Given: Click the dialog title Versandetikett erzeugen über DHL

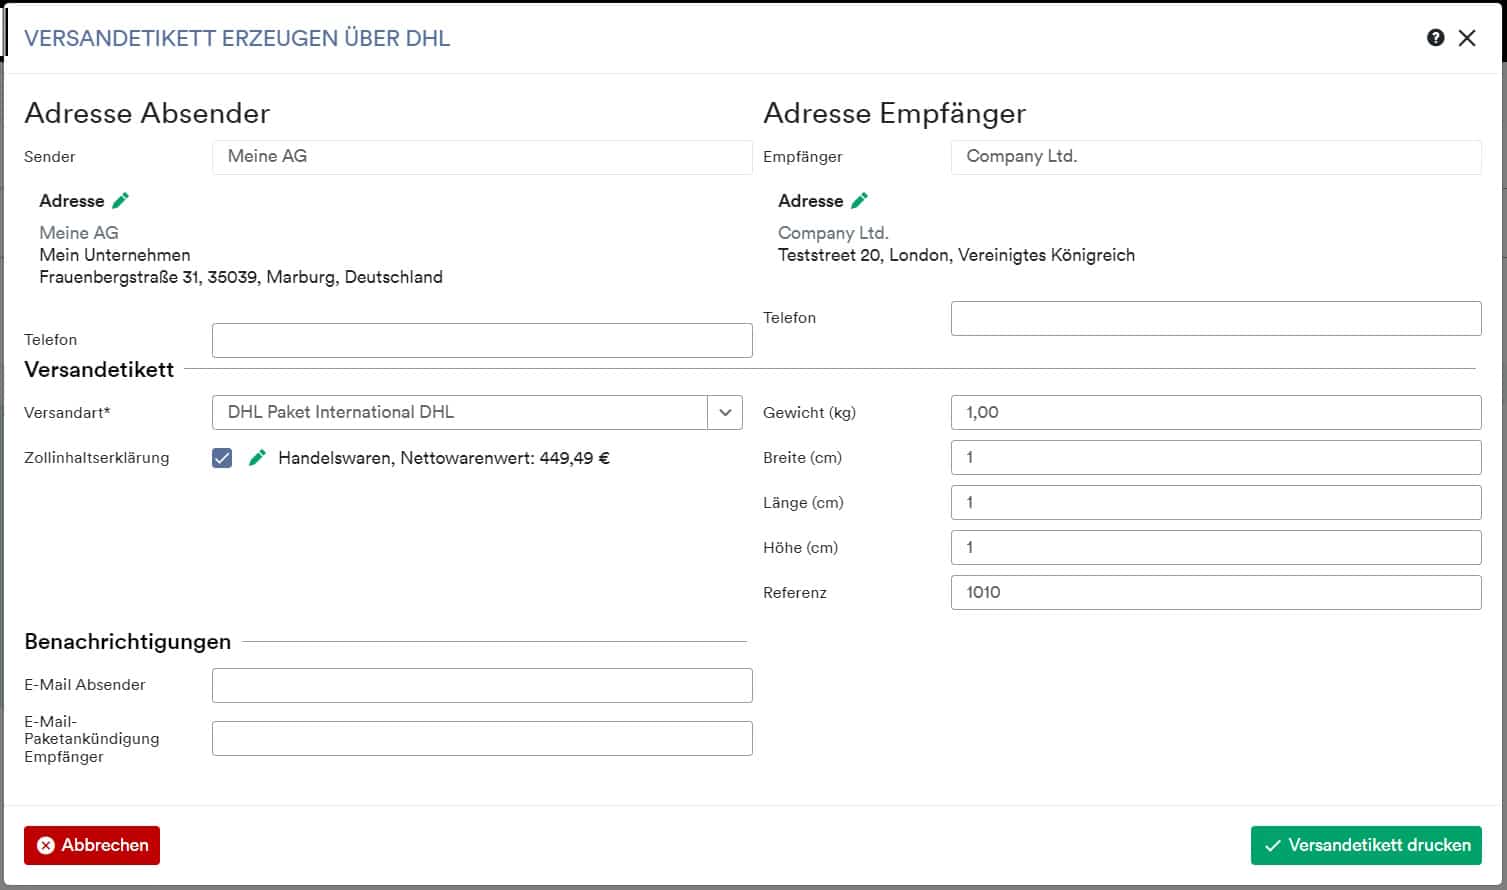Looking at the screenshot, I should (237, 38).
